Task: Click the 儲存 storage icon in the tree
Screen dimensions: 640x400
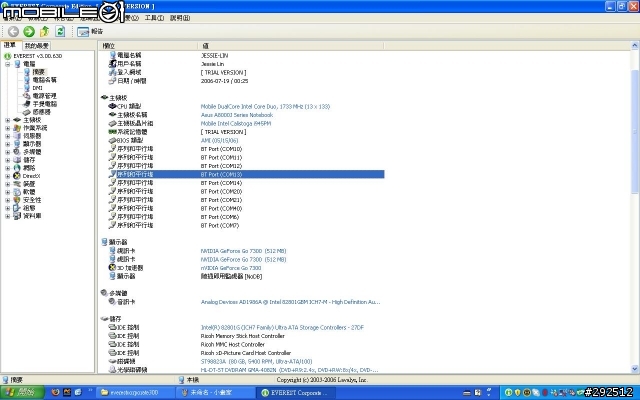Action: (17, 160)
